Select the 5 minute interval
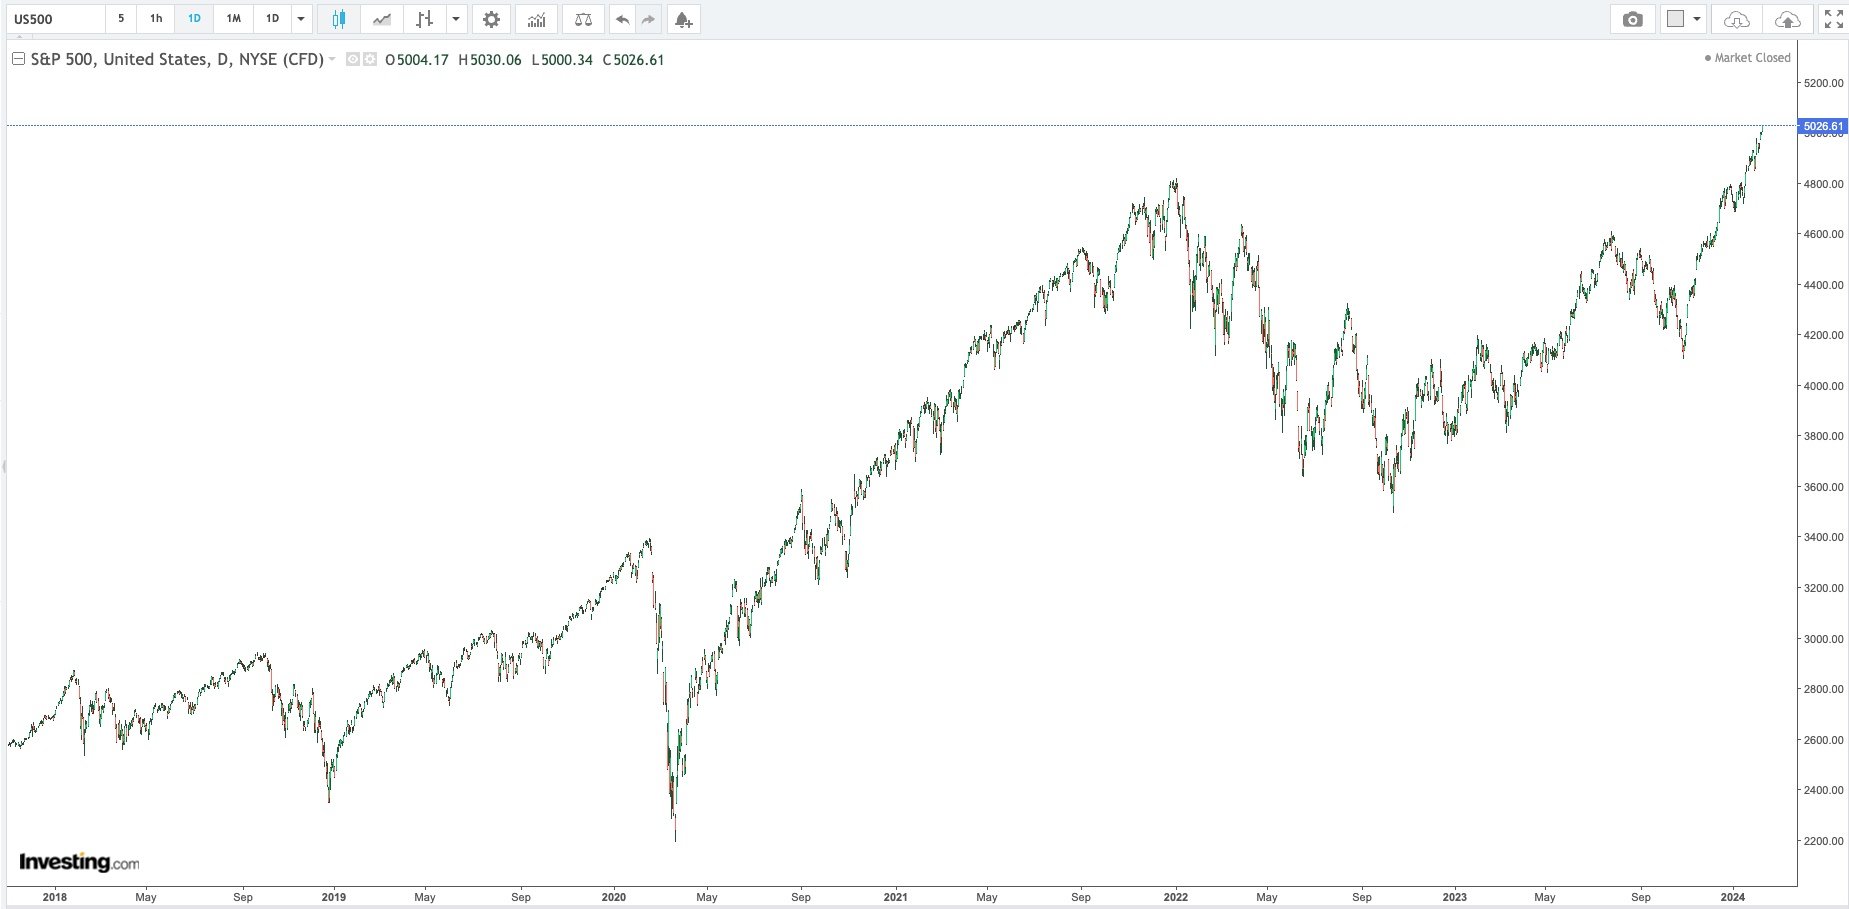1849x909 pixels. [121, 19]
